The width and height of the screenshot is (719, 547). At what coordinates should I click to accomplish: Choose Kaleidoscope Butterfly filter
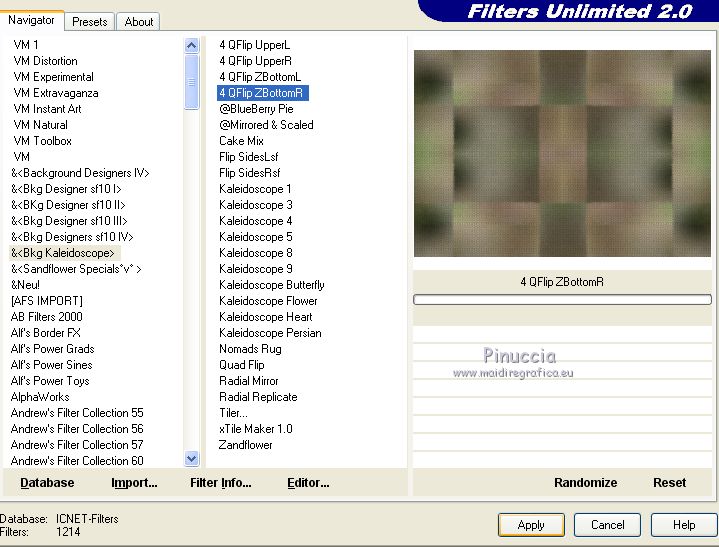[x=271, y=285]
